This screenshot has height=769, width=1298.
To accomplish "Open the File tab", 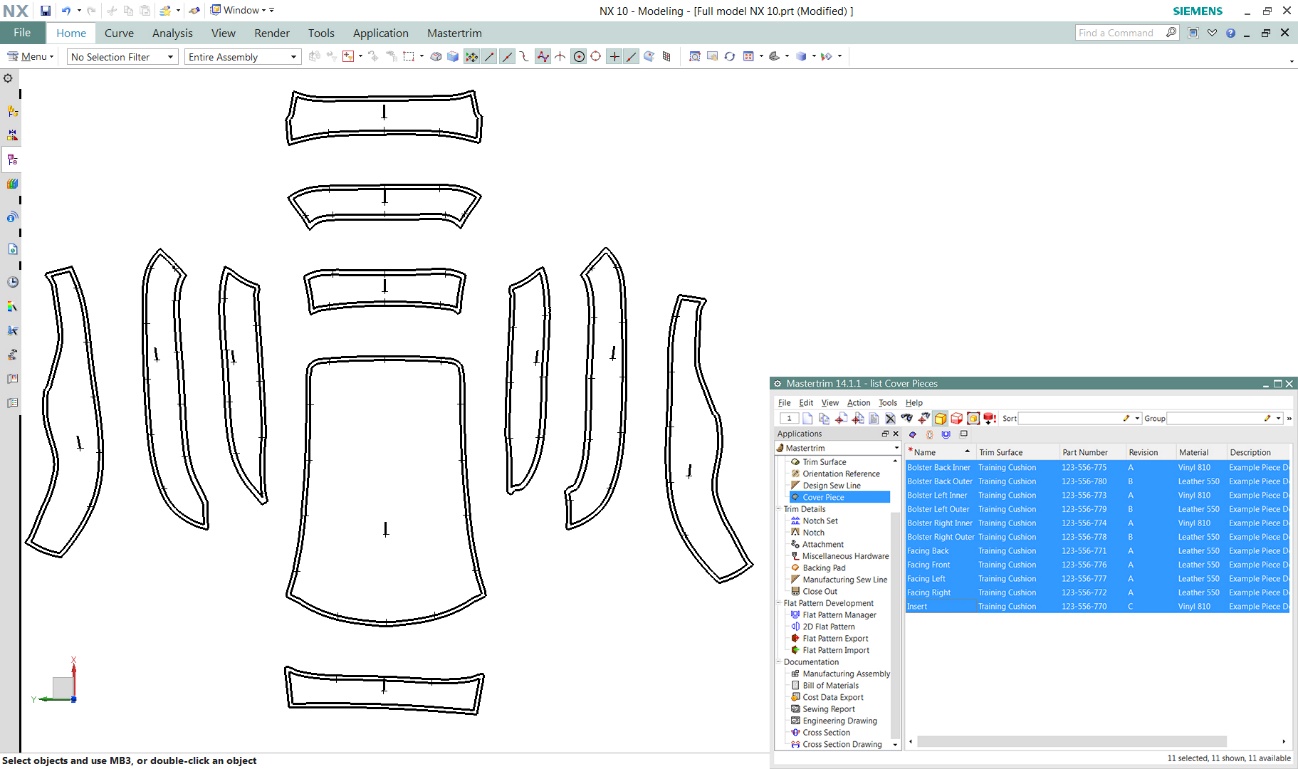I will (x=22, y=33).
